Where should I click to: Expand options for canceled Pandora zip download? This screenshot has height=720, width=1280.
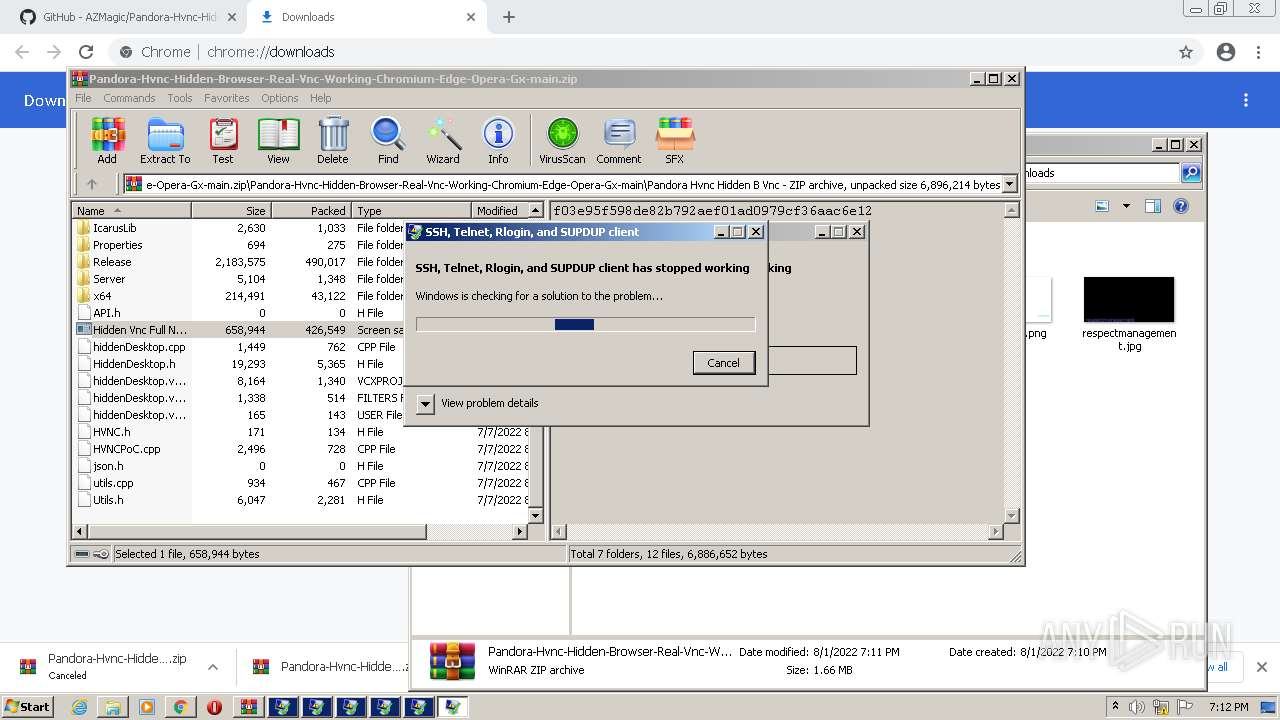pyautogui.click(x=212, y=667)
